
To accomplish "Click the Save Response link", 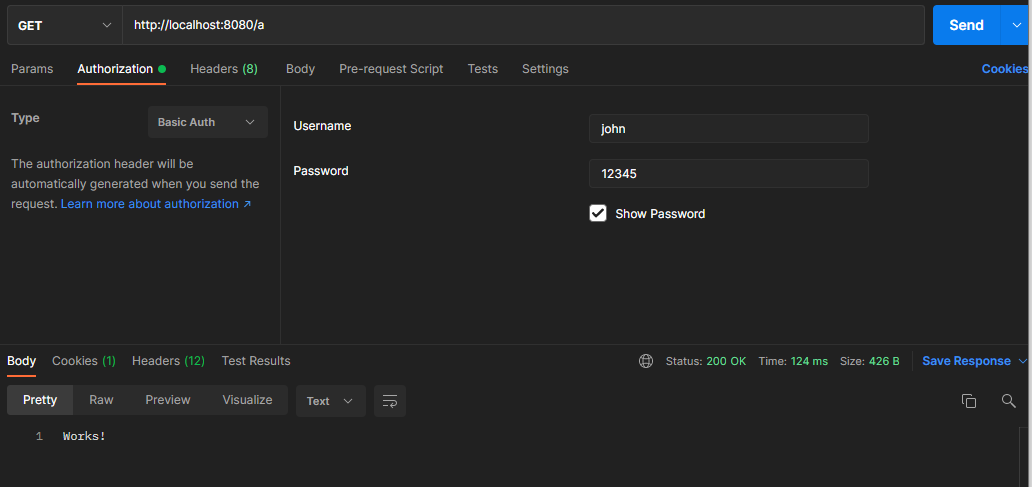I will 966,361.
